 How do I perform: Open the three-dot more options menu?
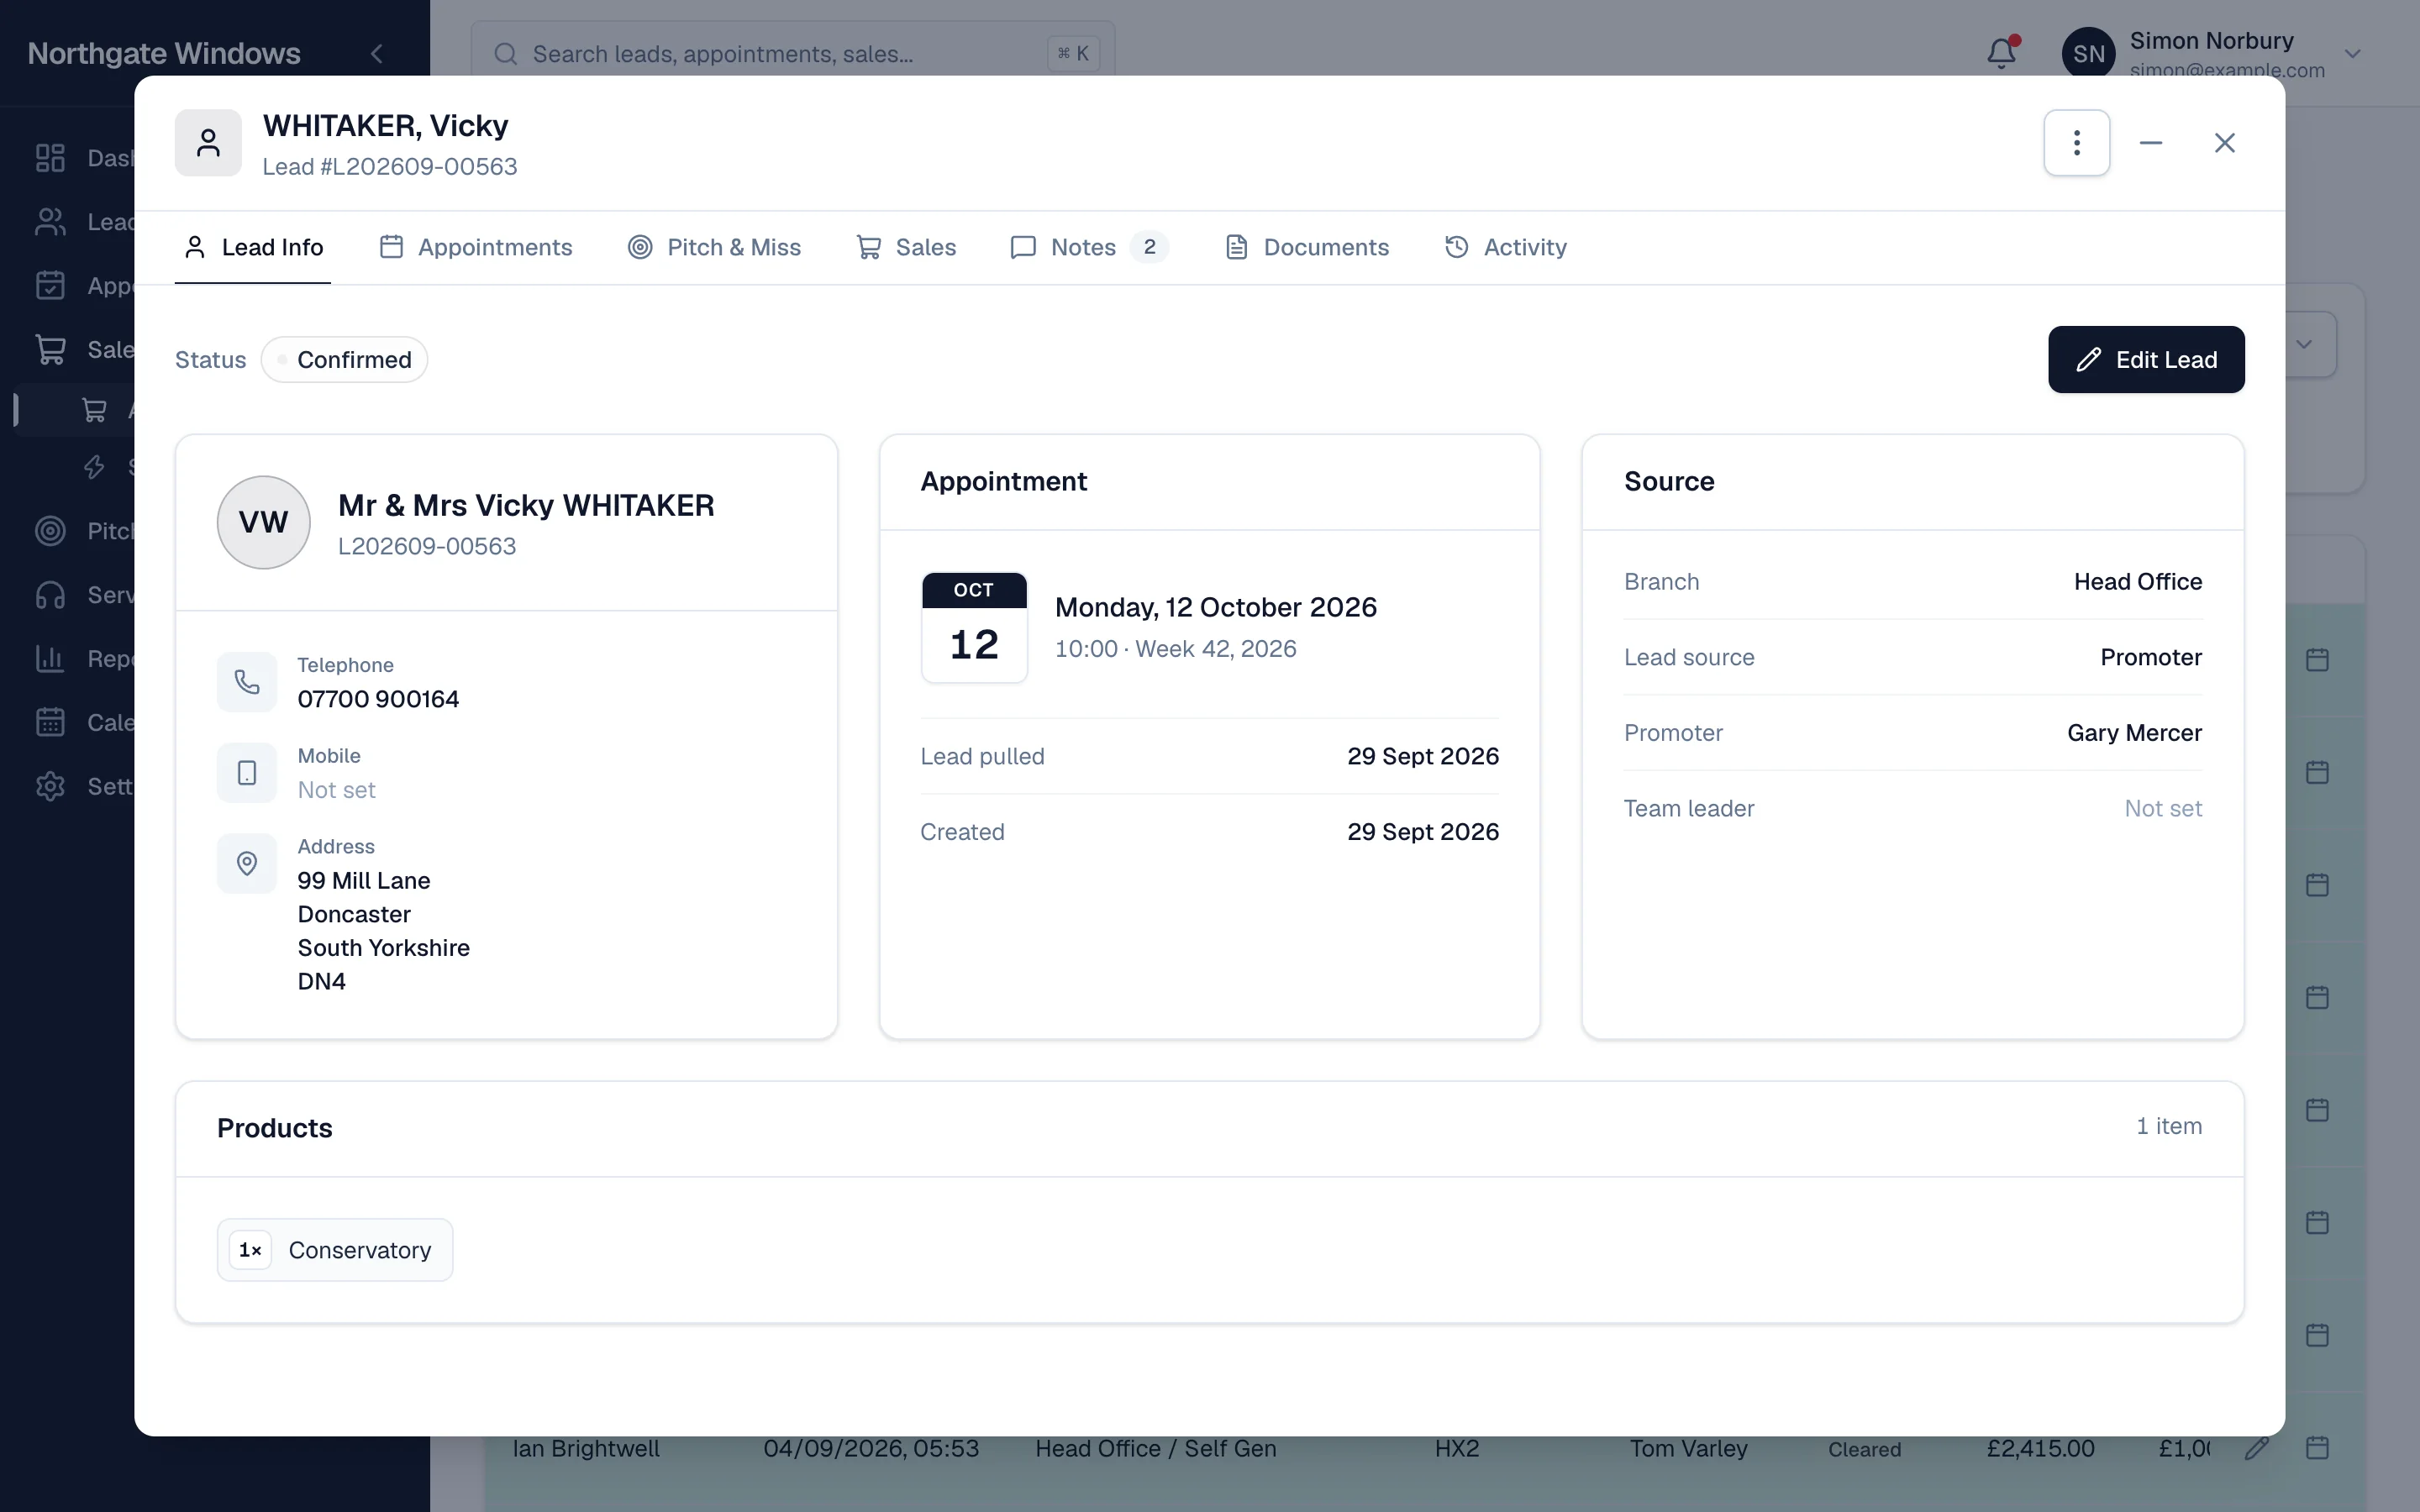coord(2076,143)
